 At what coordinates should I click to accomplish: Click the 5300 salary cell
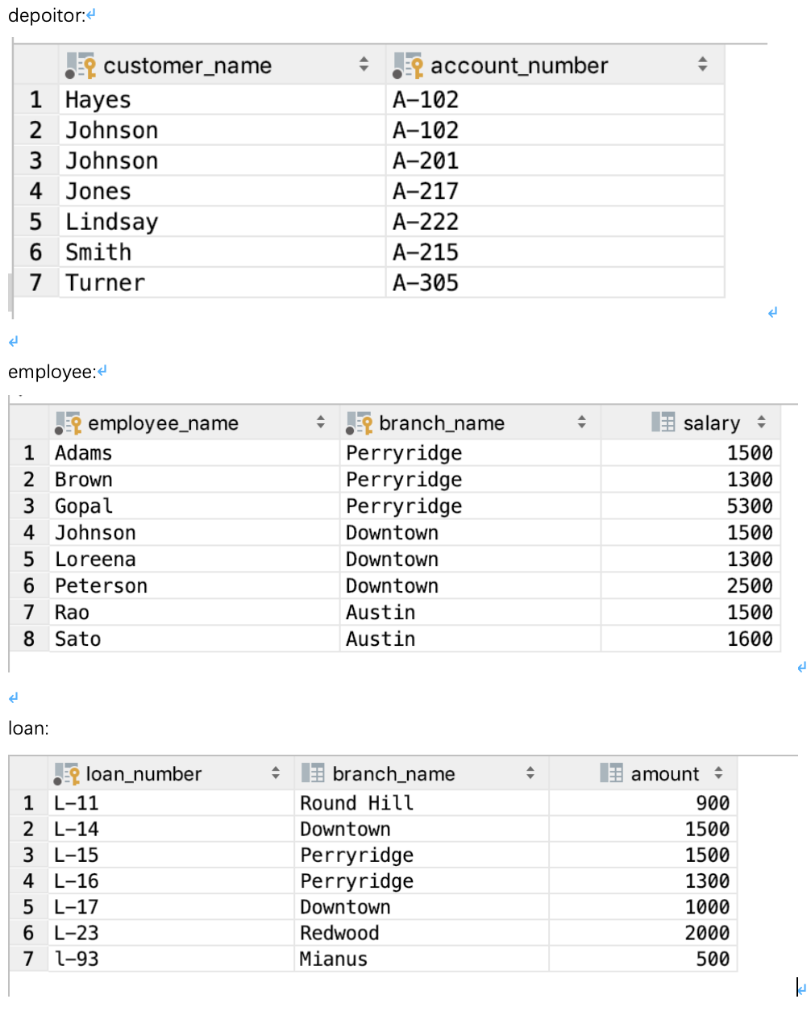tap(750, 506)
